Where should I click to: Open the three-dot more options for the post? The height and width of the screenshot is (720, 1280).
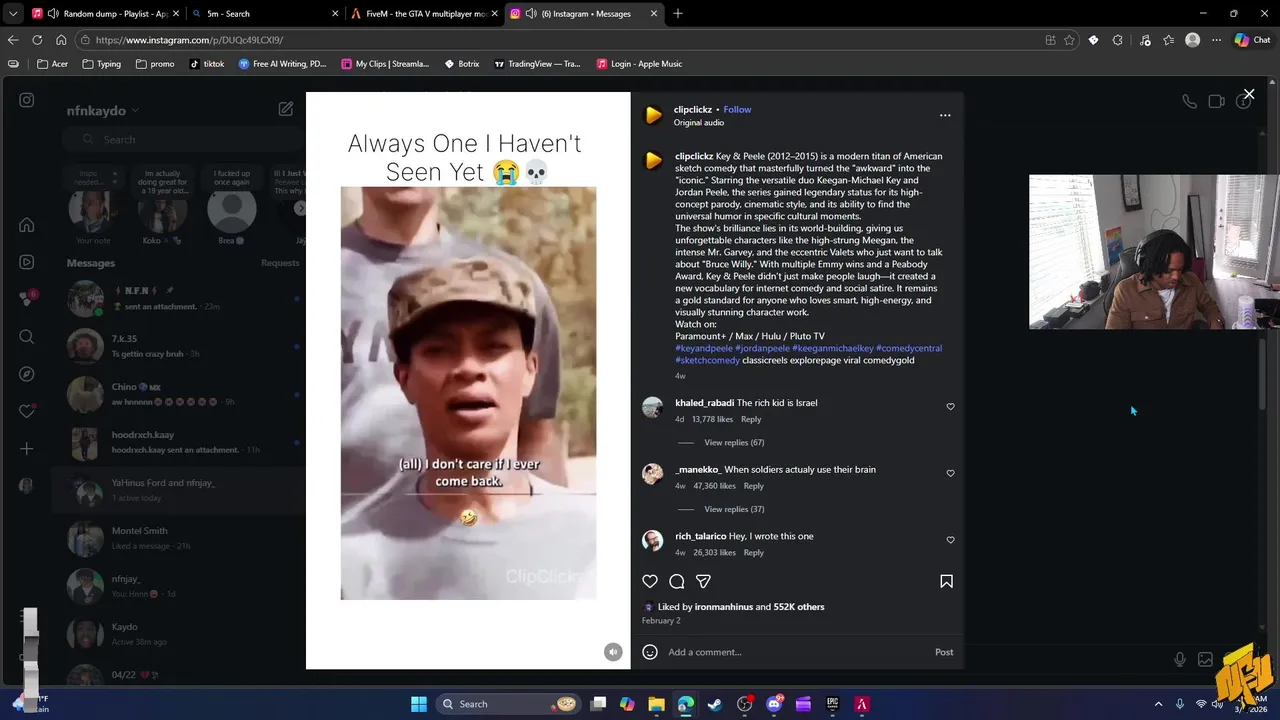tap(945, 115)
